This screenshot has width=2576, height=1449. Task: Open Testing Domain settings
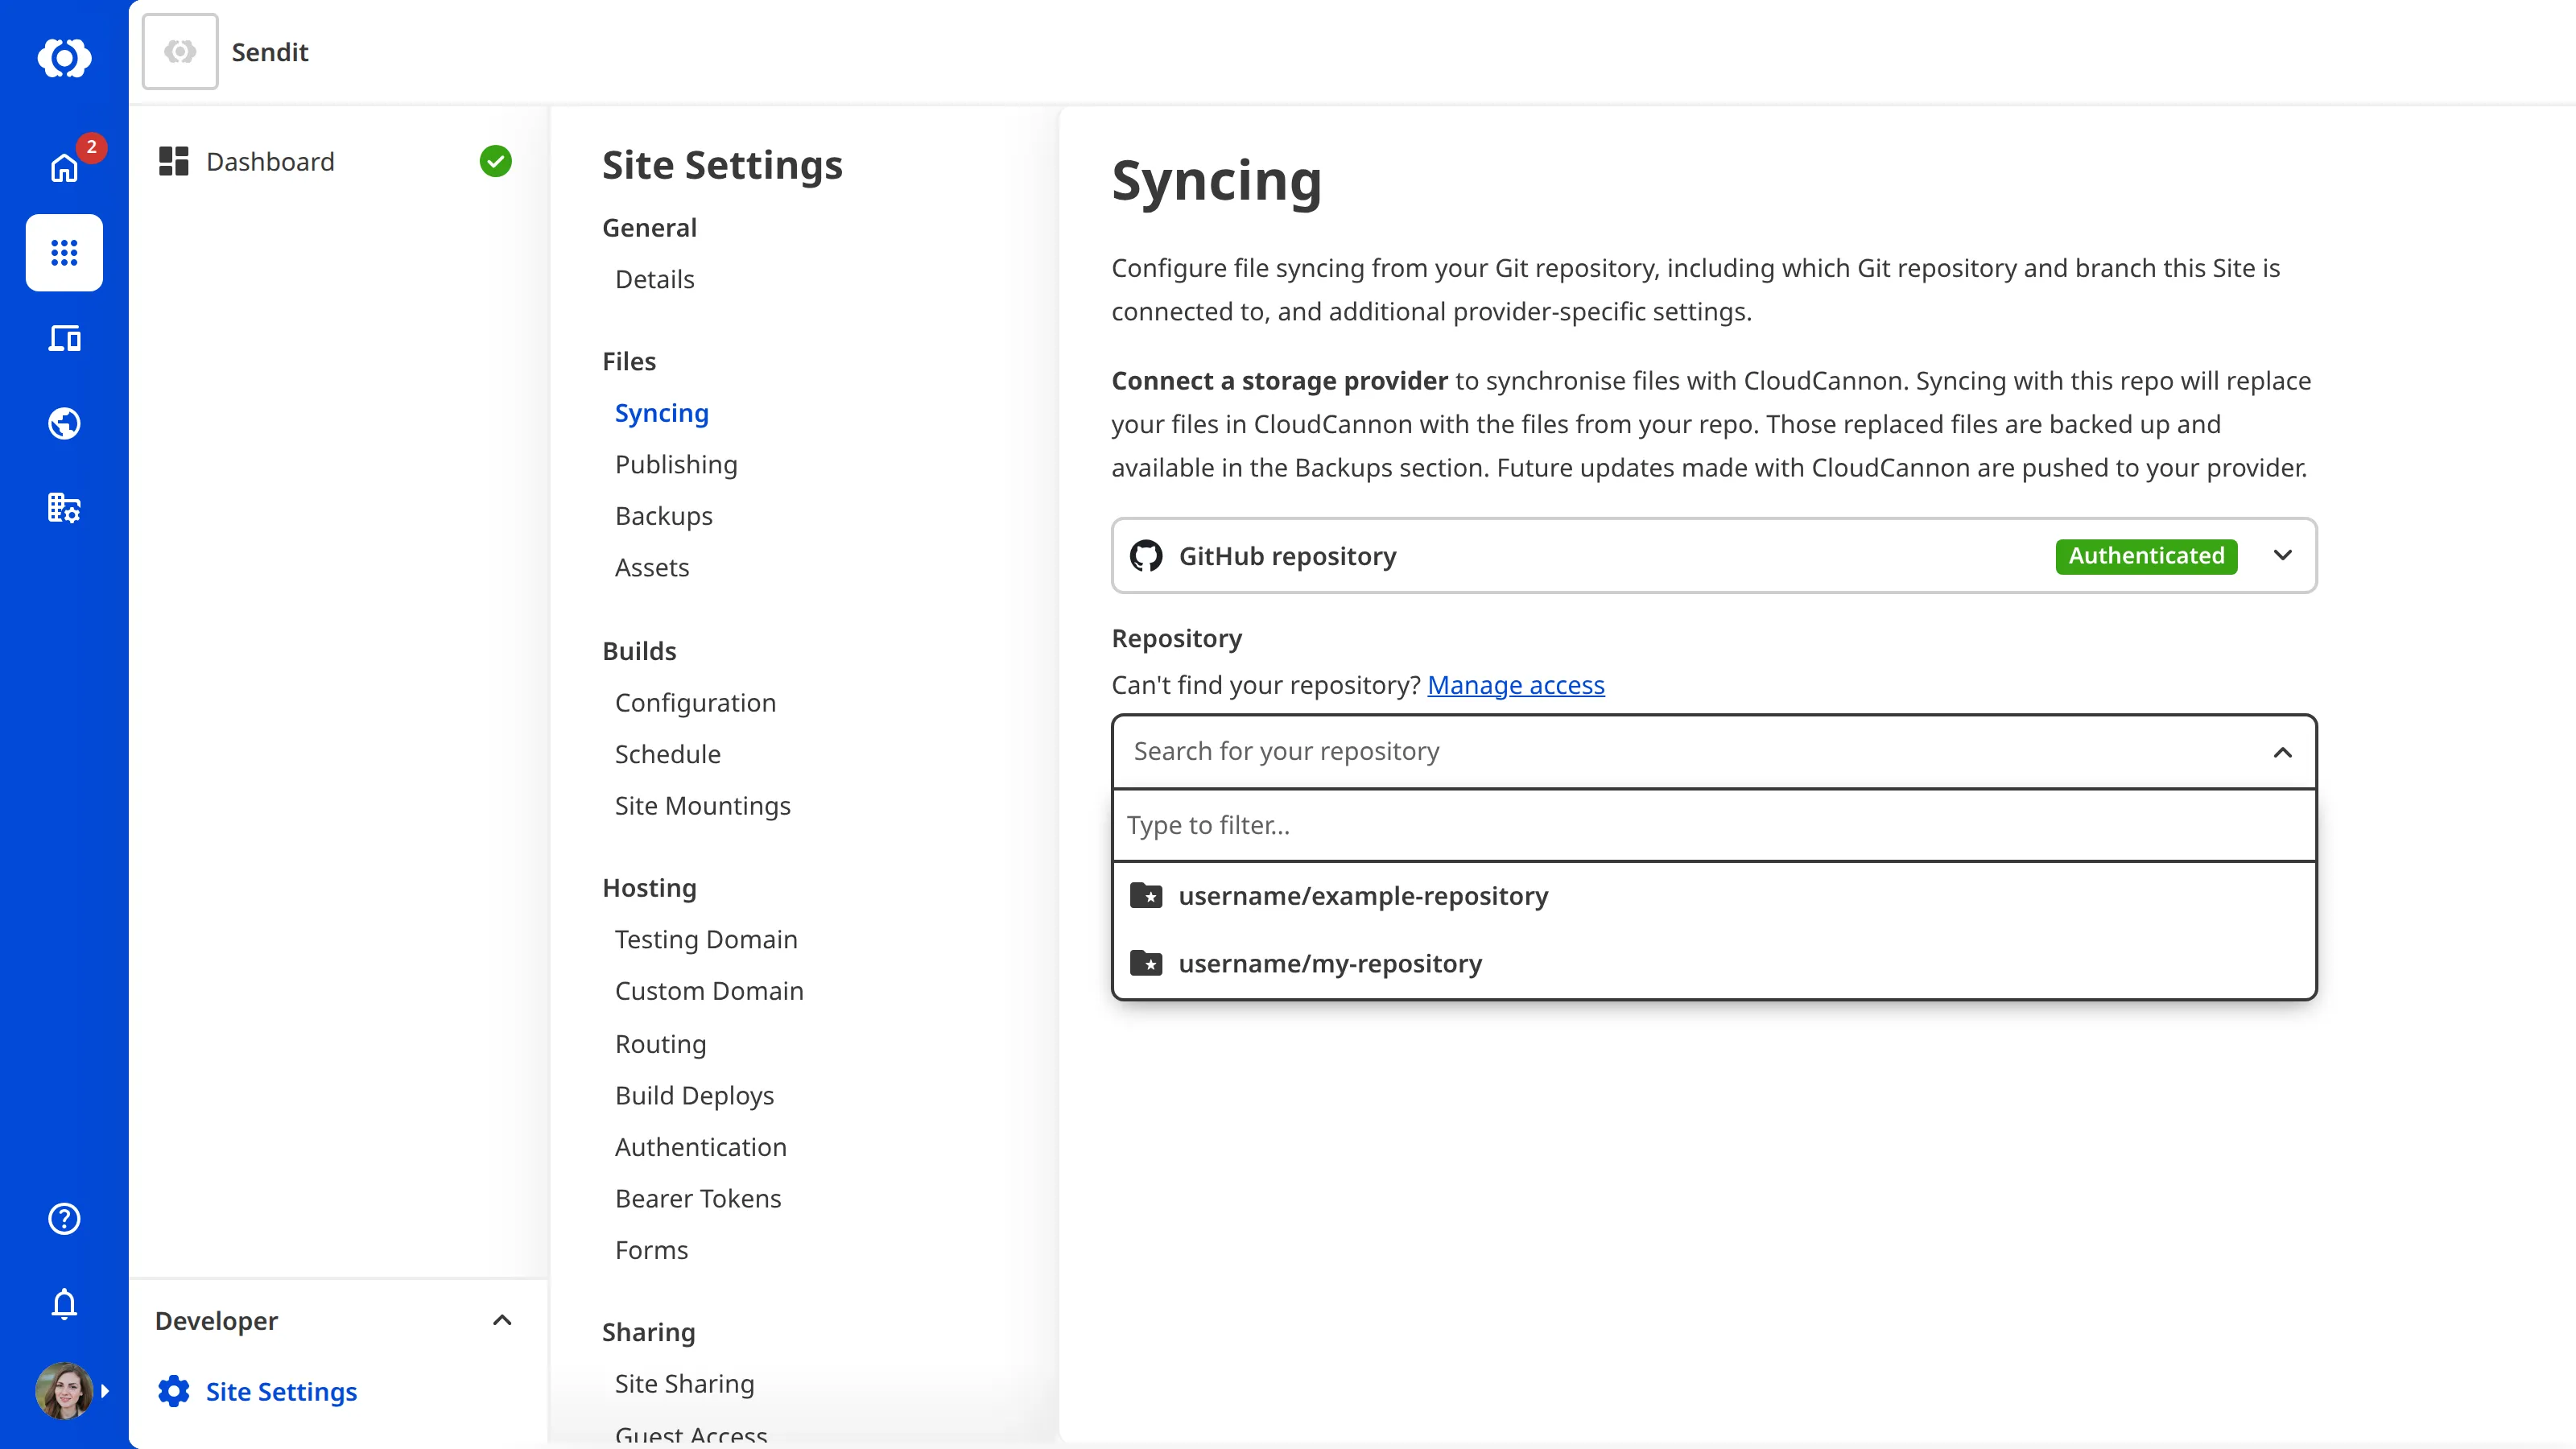(706, 939)
